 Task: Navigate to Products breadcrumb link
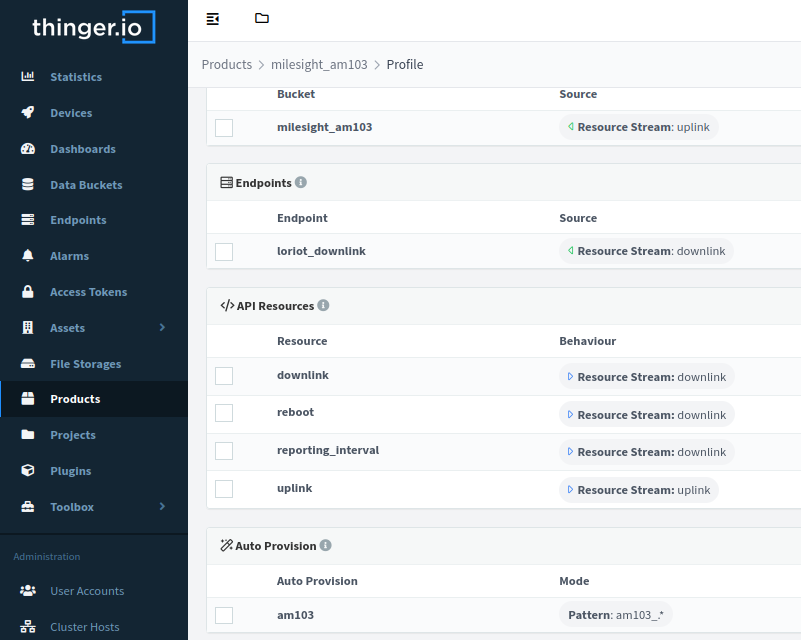click(227, 64)
